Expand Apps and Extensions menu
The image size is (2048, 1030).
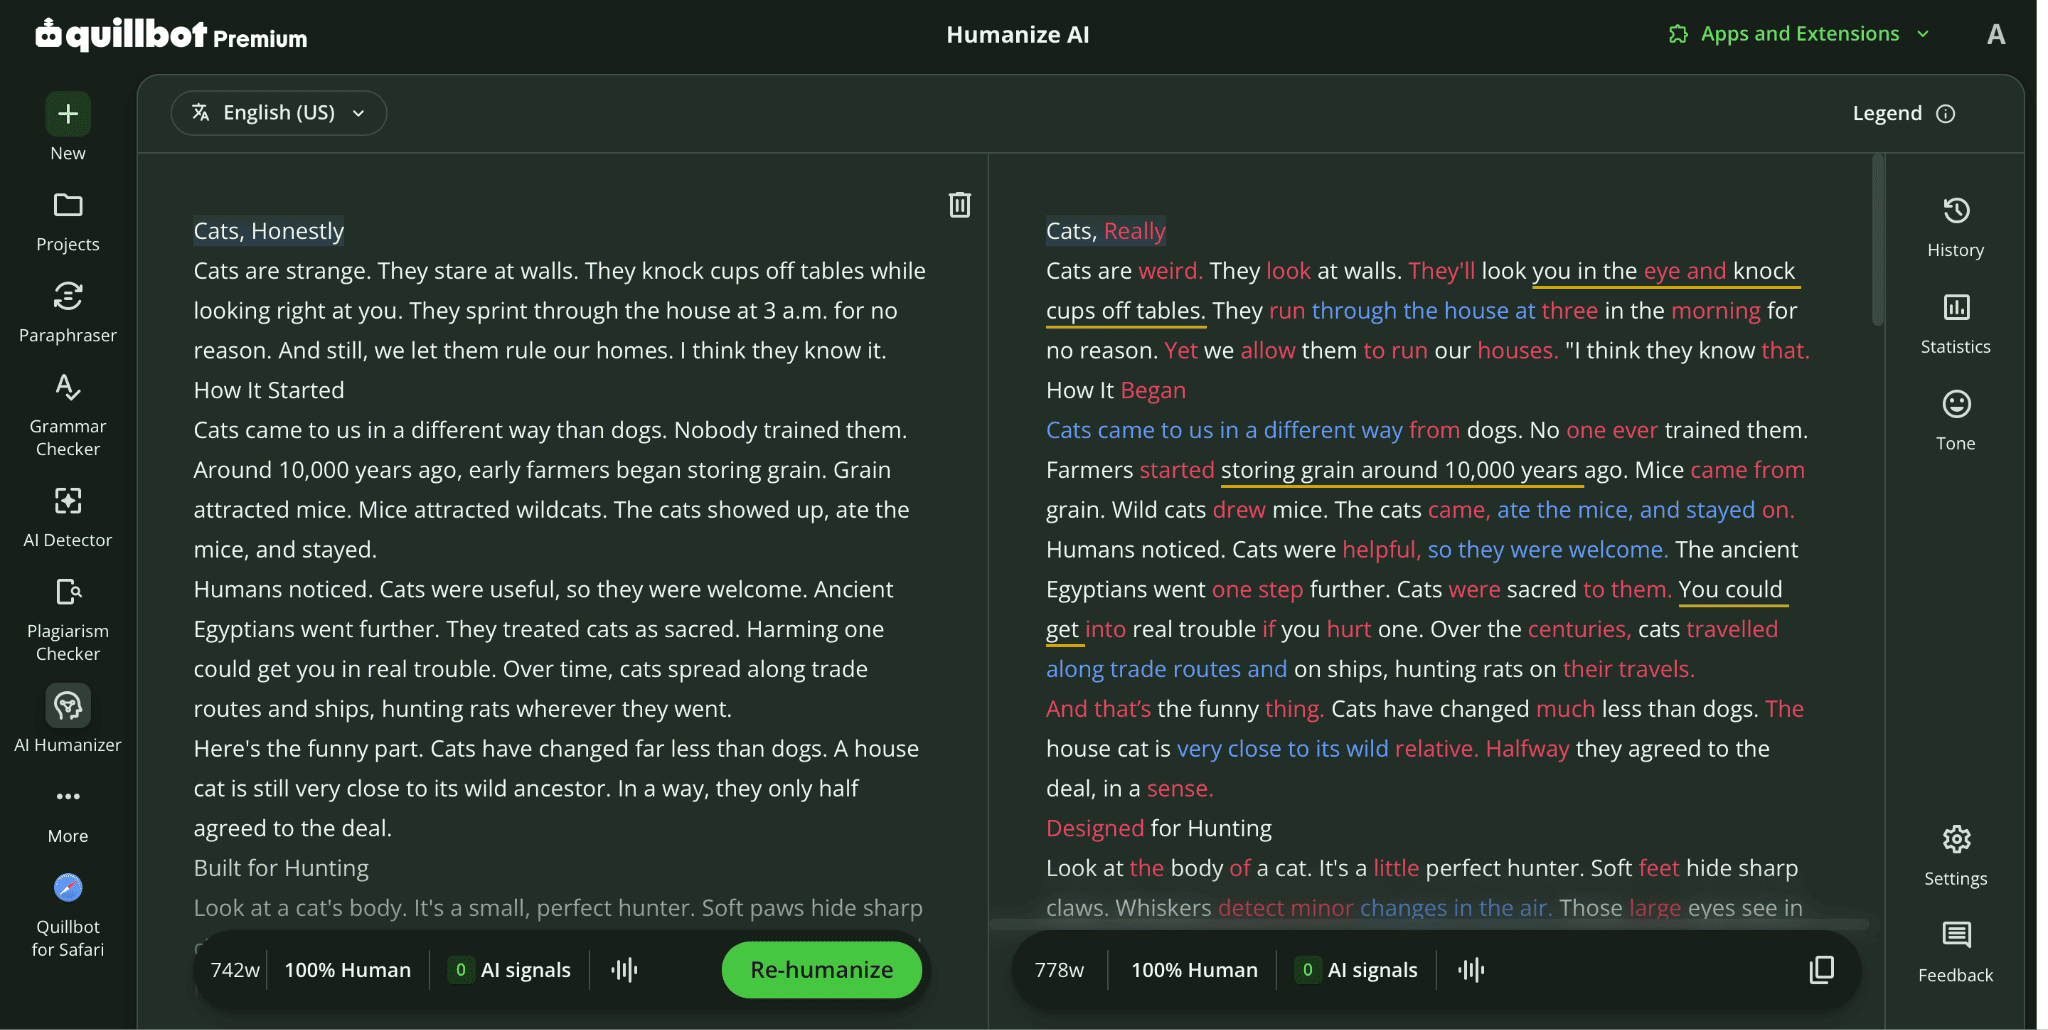1799,34
